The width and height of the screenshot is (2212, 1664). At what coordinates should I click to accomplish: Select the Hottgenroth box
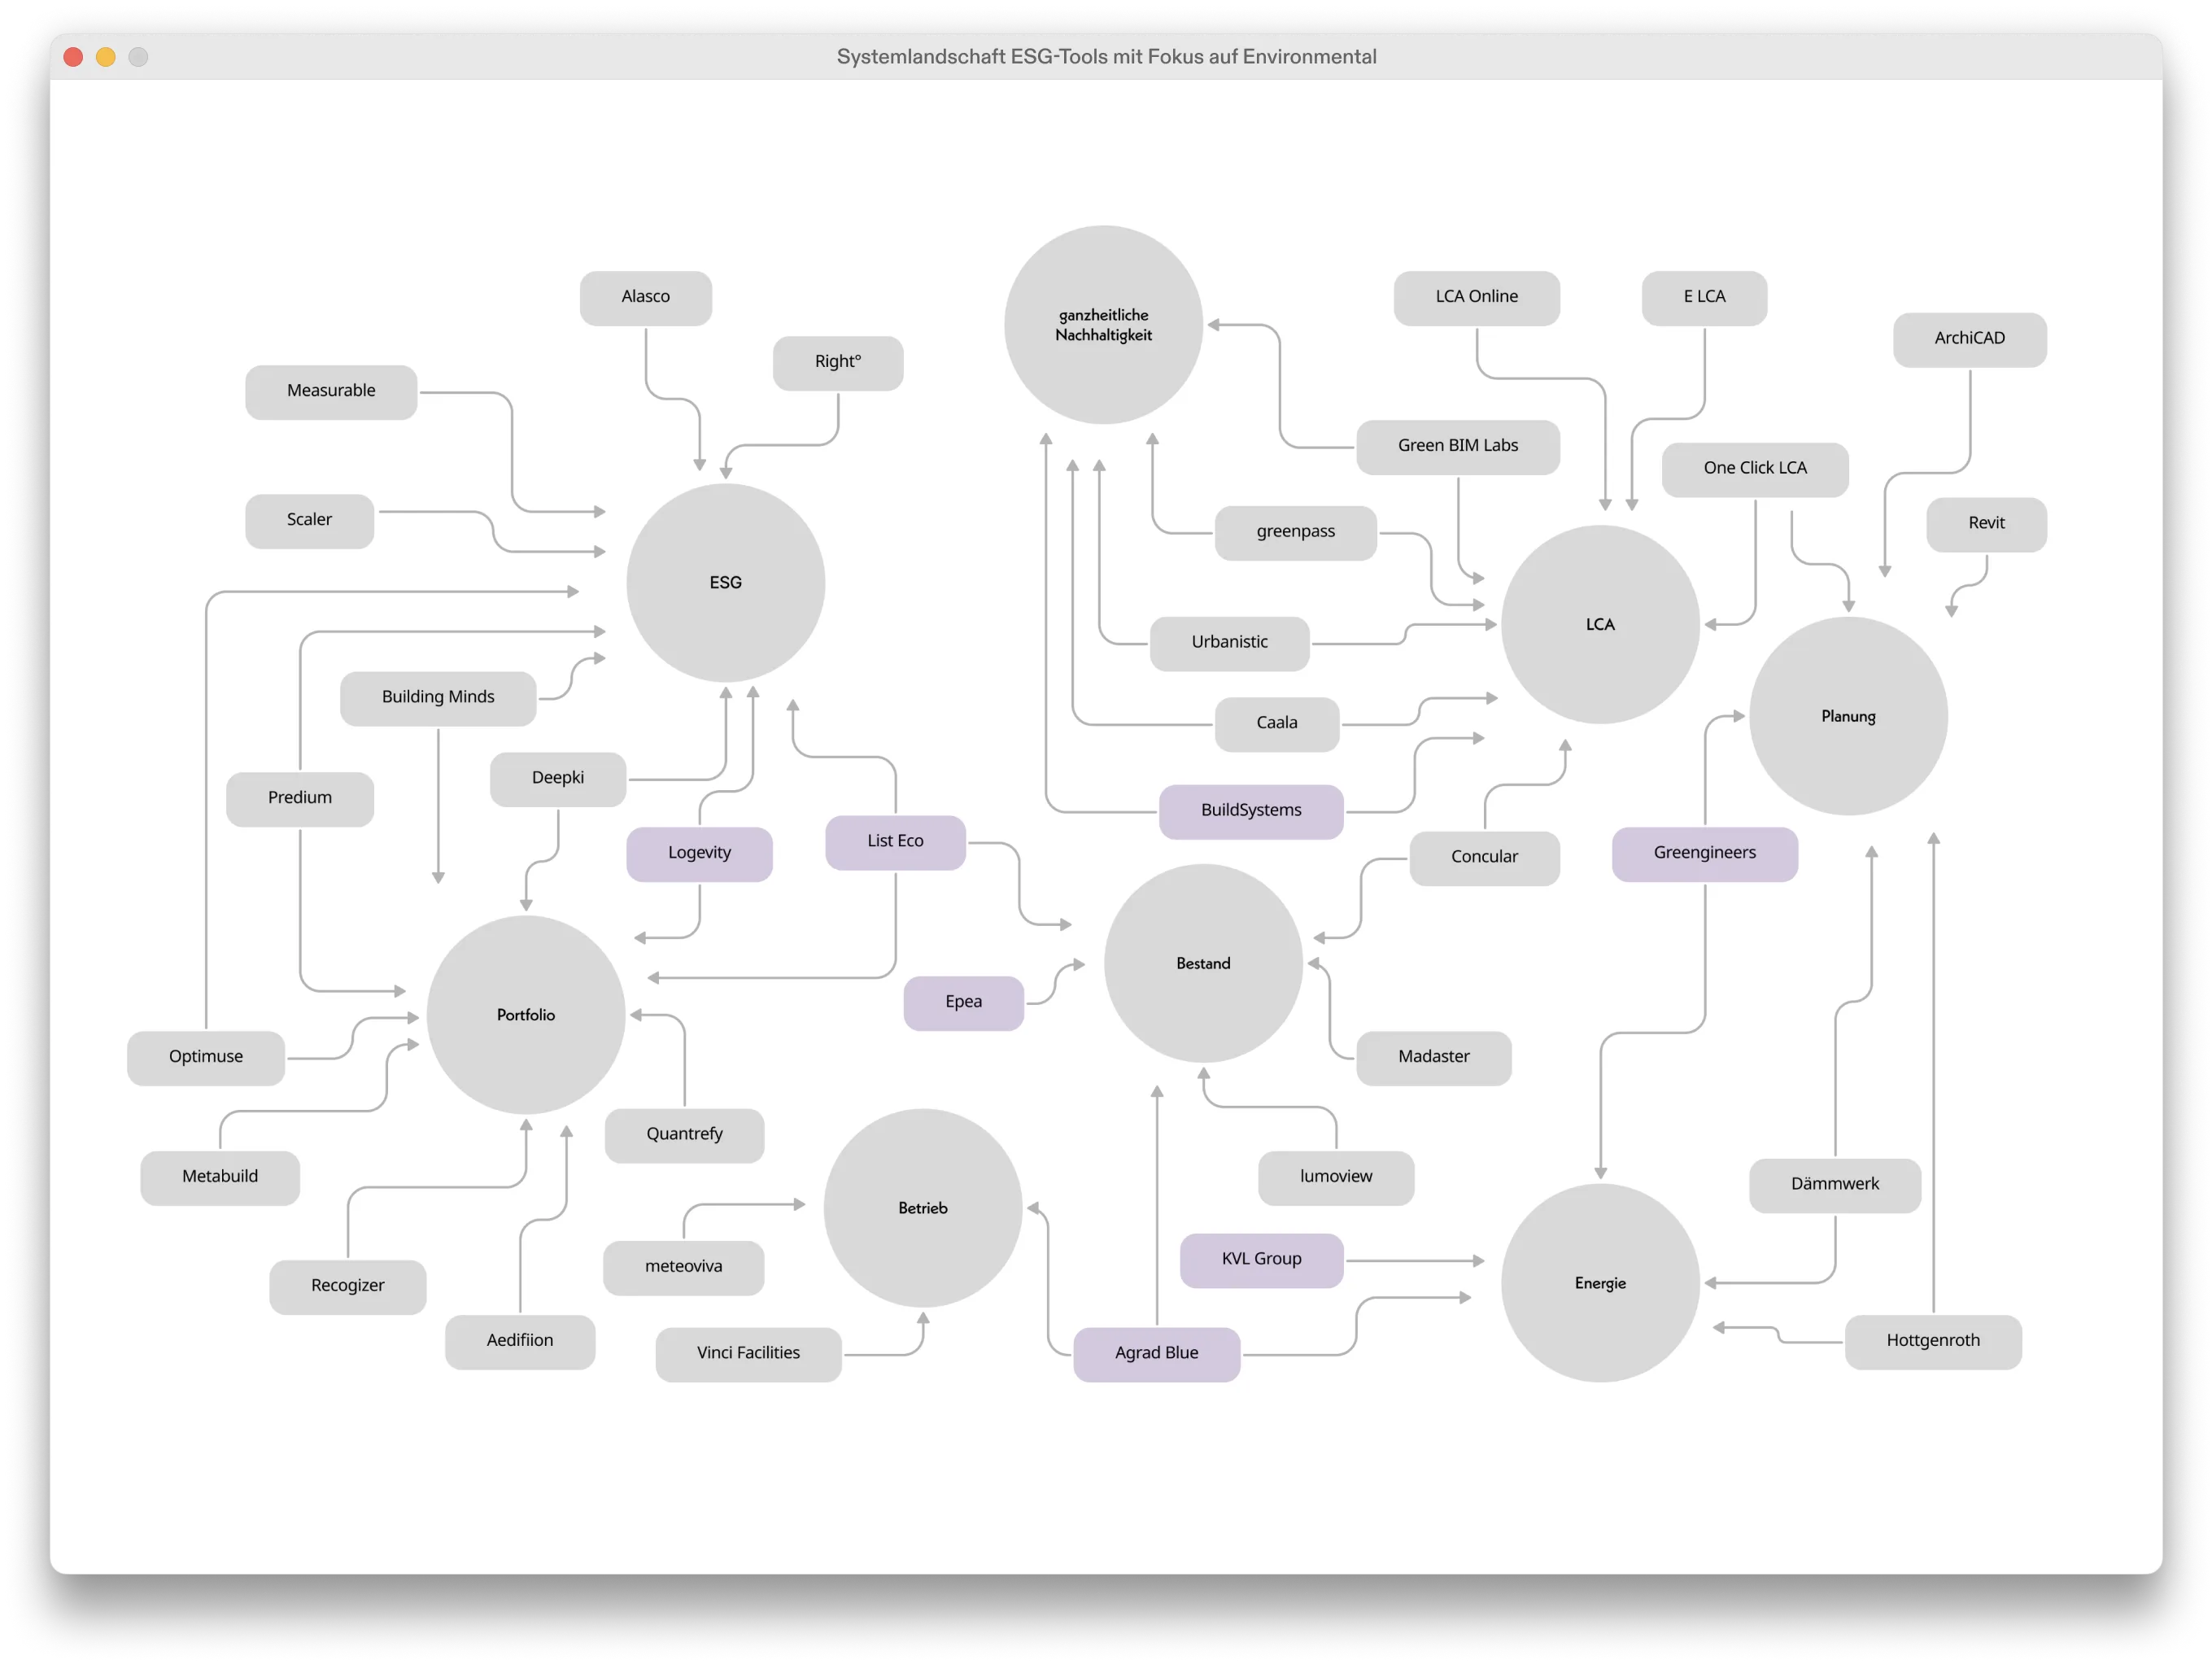[x=1932, y=1341]
